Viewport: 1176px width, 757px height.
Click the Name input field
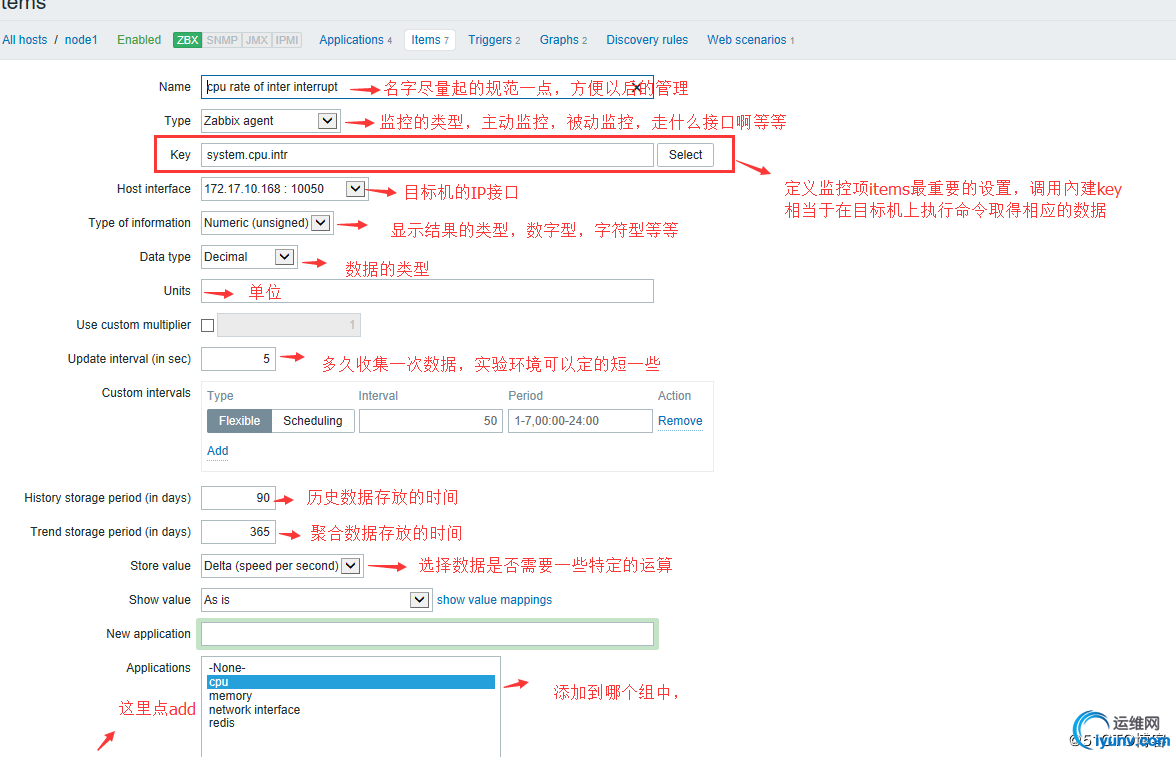tap(427, 87)
